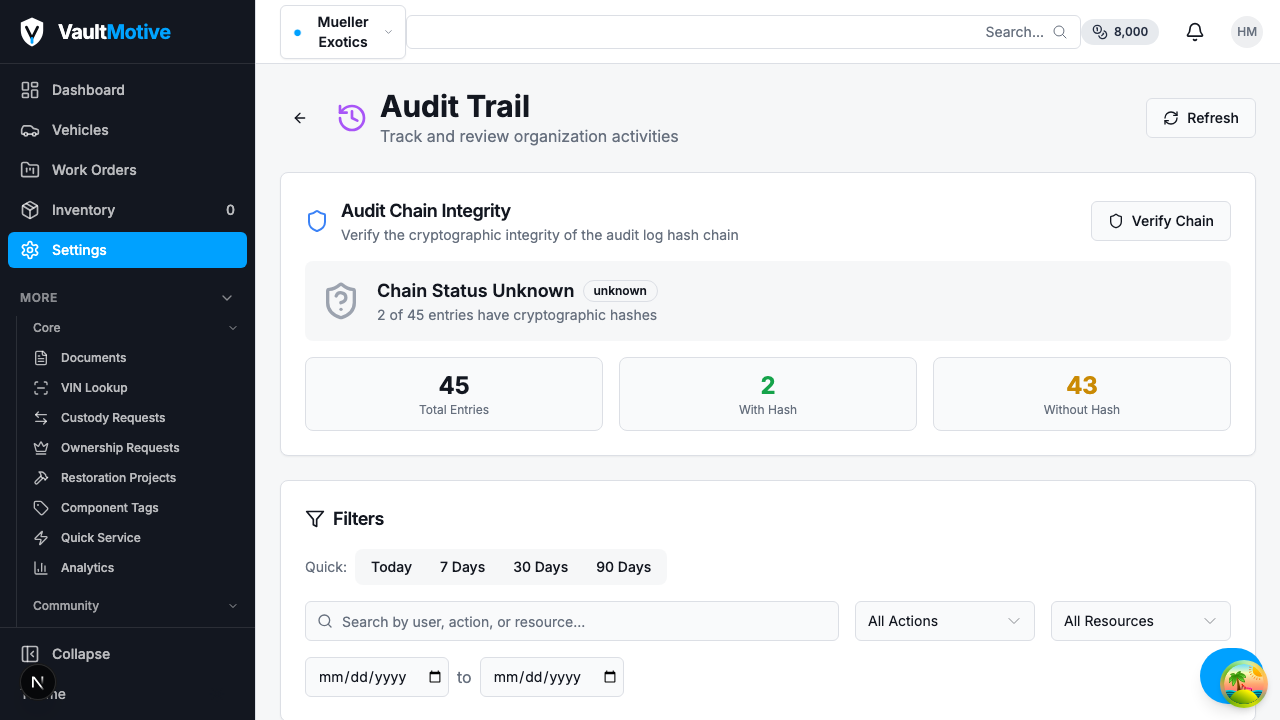The height and width of the screenshot is (720, 1280).
Task: Click into the top search field
Action: point(743,32)
